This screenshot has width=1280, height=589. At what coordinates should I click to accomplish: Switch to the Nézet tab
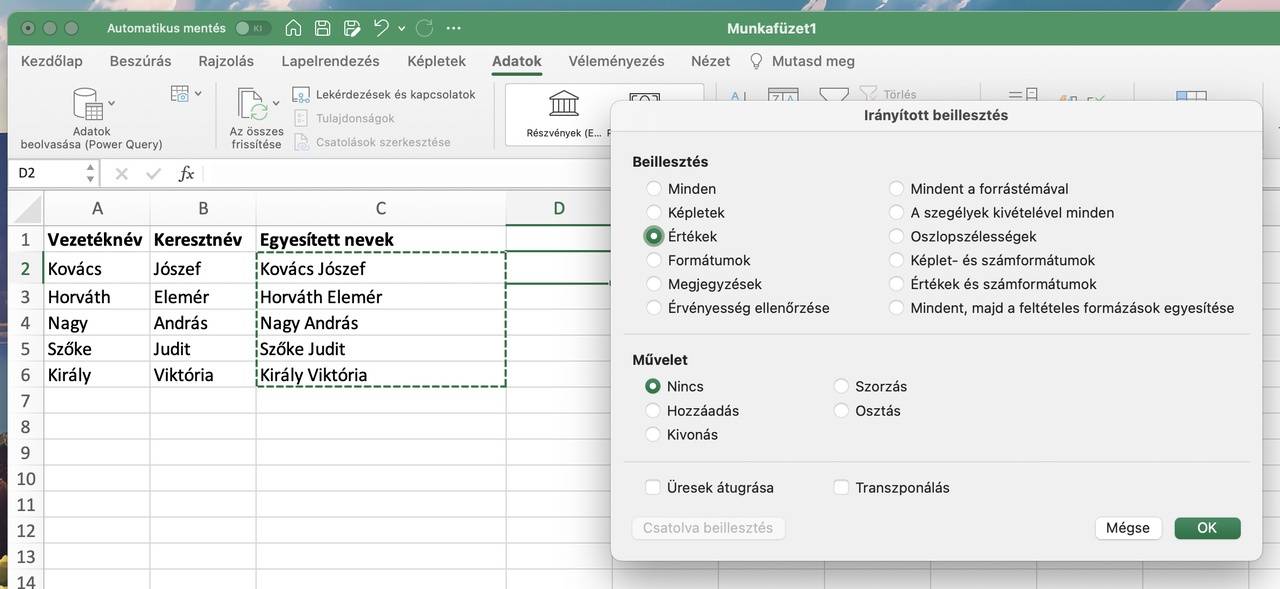point(710,61)
